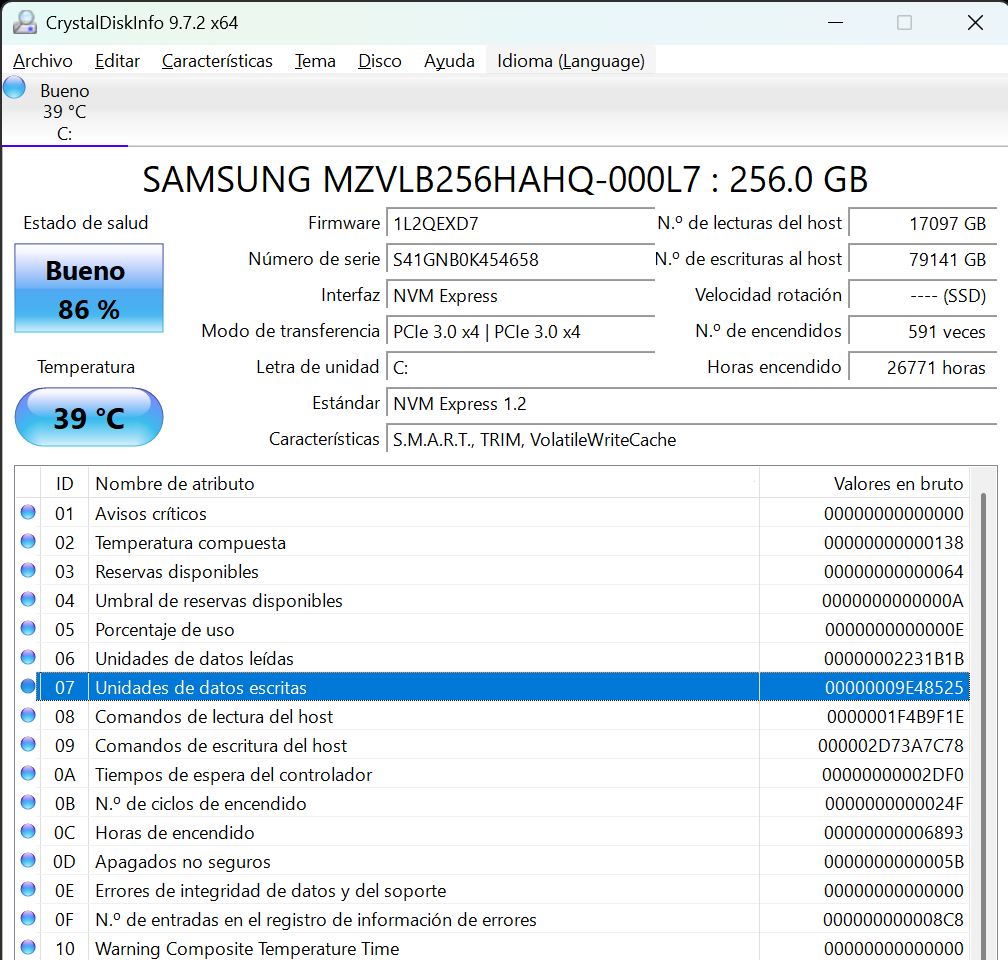1008x960 pixels.
Task: Click the serial number field S41GNB0K454658
Action: pos(520,260)
